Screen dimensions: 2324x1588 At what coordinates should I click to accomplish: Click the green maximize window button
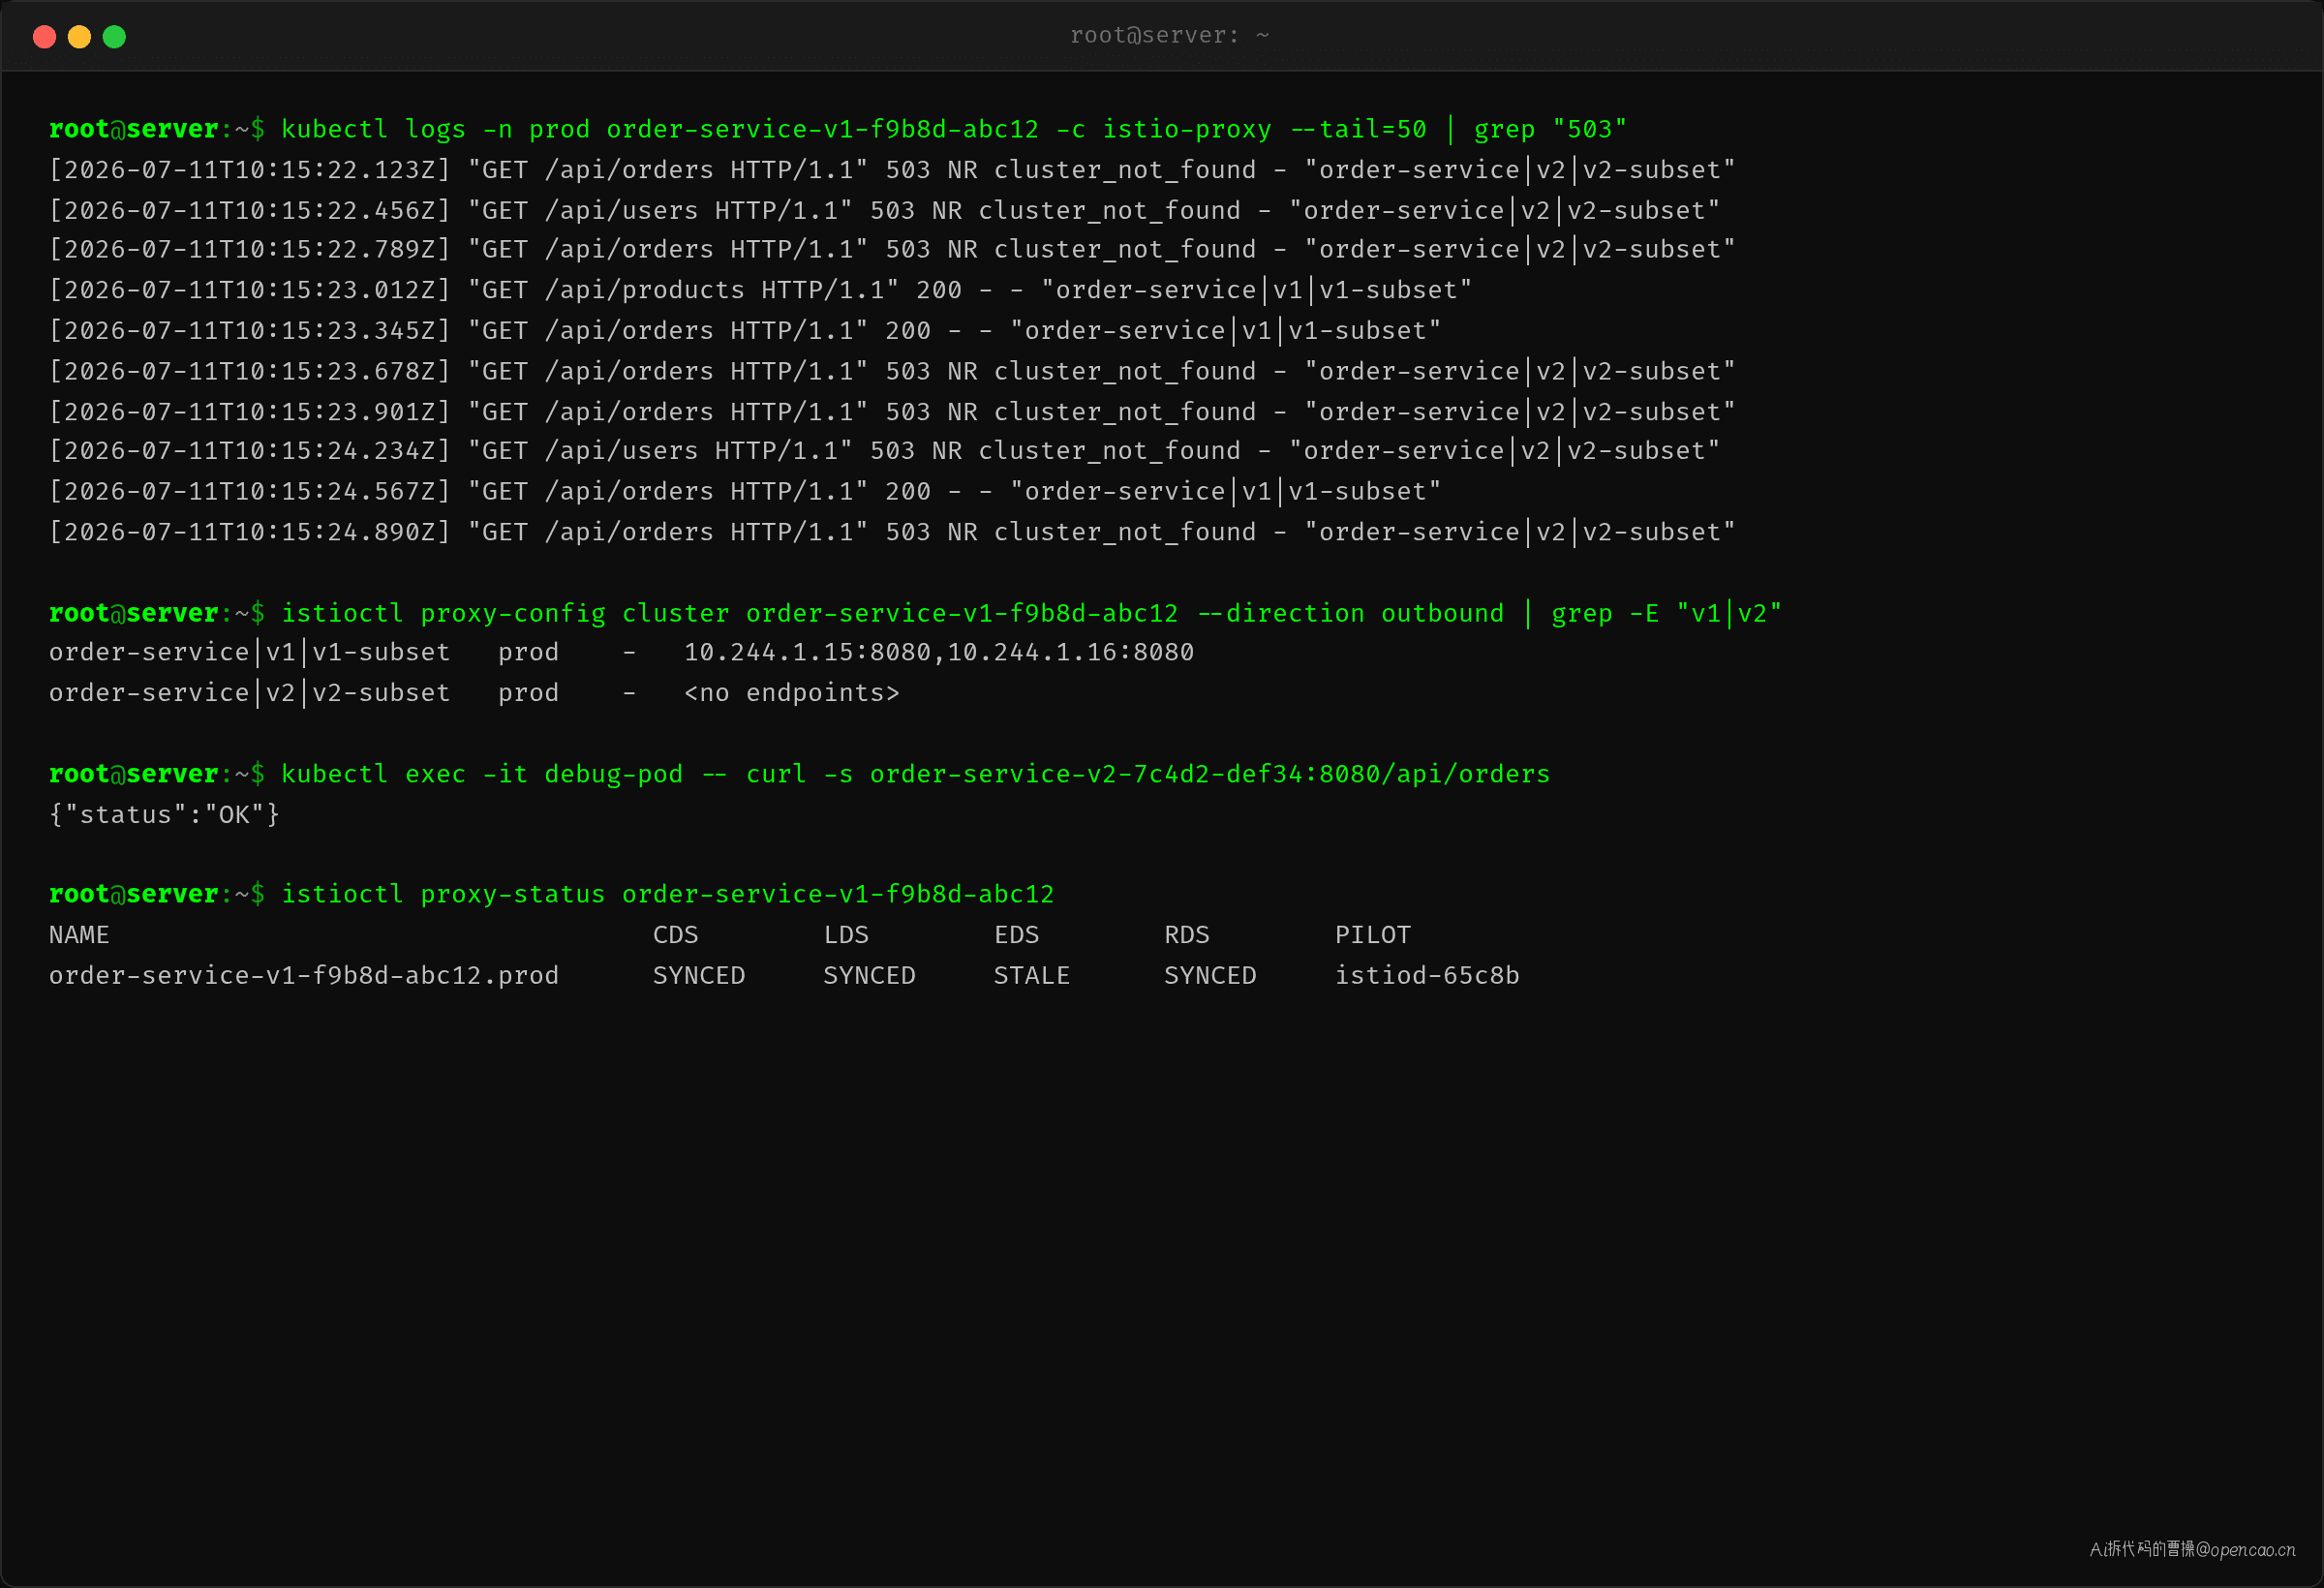pyautogui.click(x=114, y=37)
